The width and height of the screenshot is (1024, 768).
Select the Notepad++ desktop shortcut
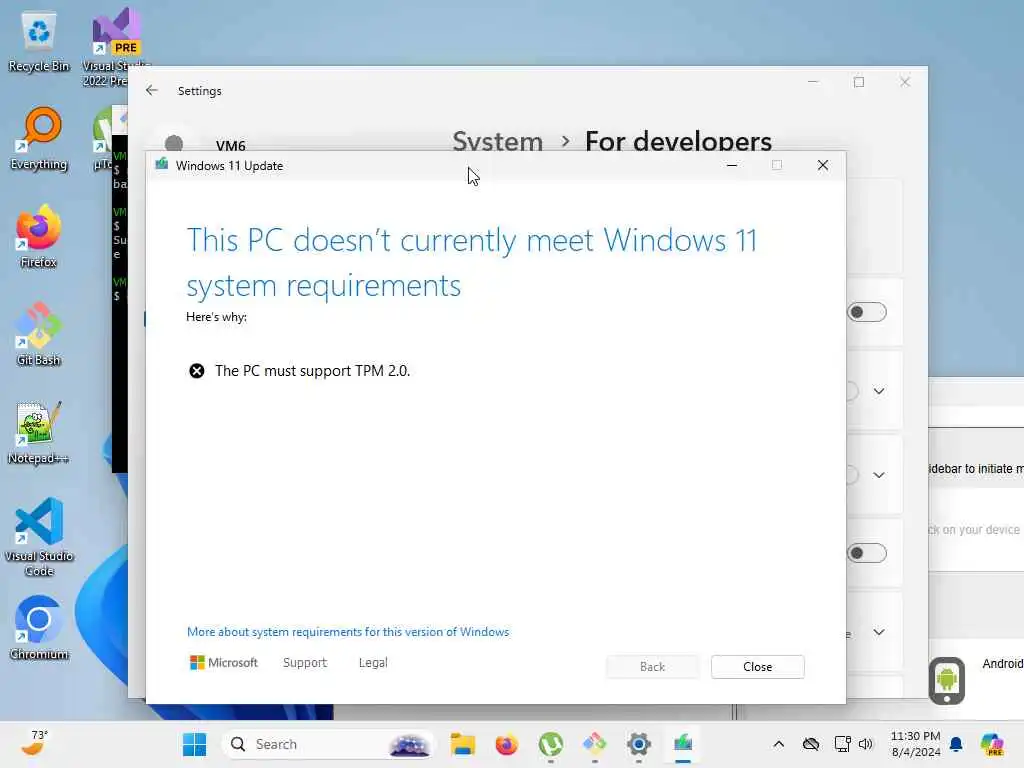[x=39, y=433]
